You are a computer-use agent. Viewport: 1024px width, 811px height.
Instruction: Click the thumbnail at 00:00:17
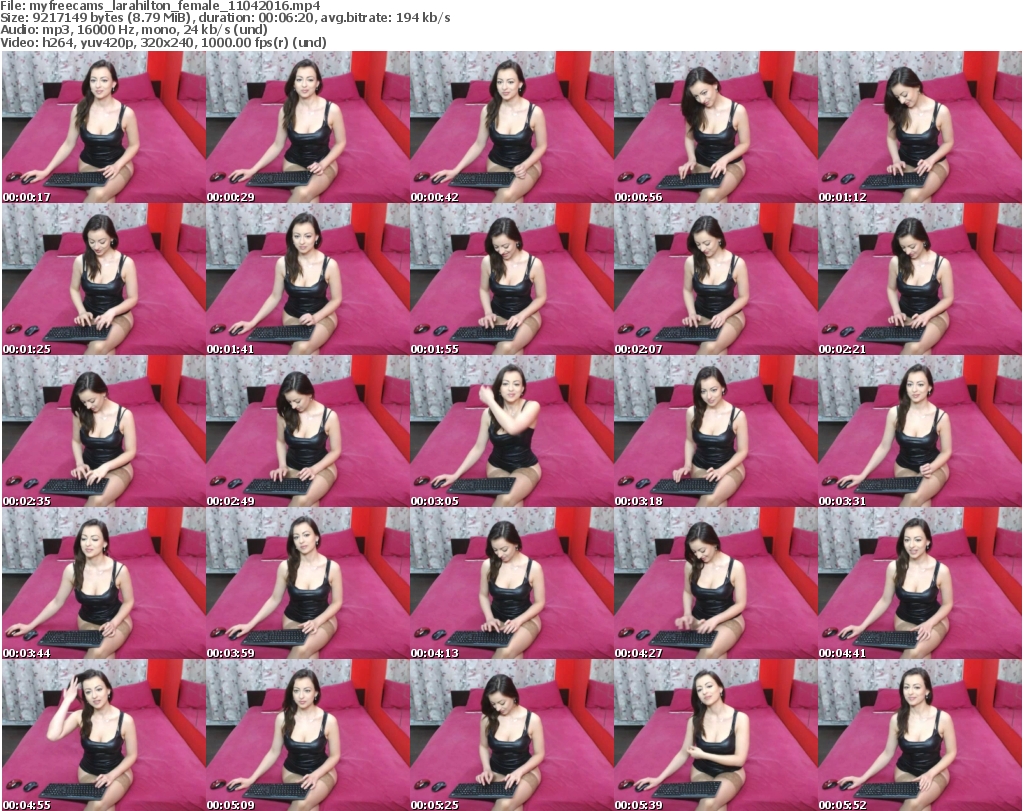pyautogui.click(x=104, y=127)
